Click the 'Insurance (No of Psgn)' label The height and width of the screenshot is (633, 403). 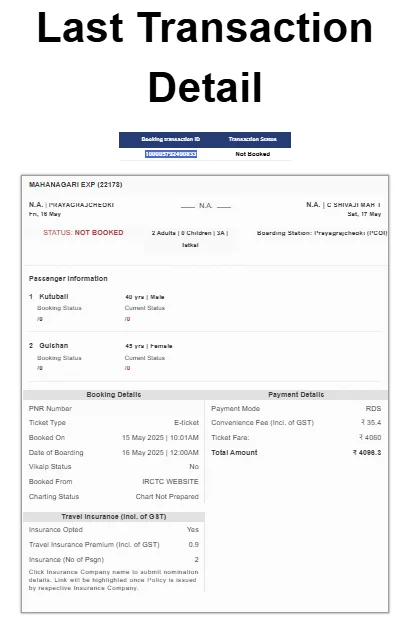pyautogui.click(x=66, y=560)
